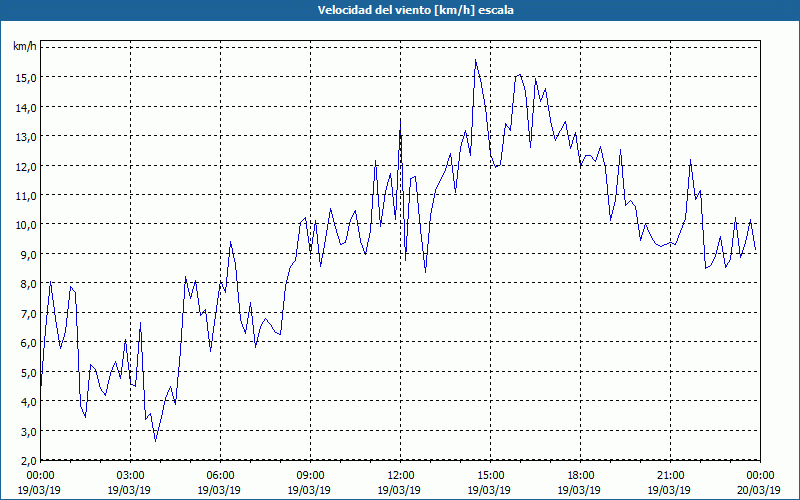Image resolution: width=800 pixels, height=500 pixels.
Task: Click the 18:00 time axis label
Action: coord(580,476)
